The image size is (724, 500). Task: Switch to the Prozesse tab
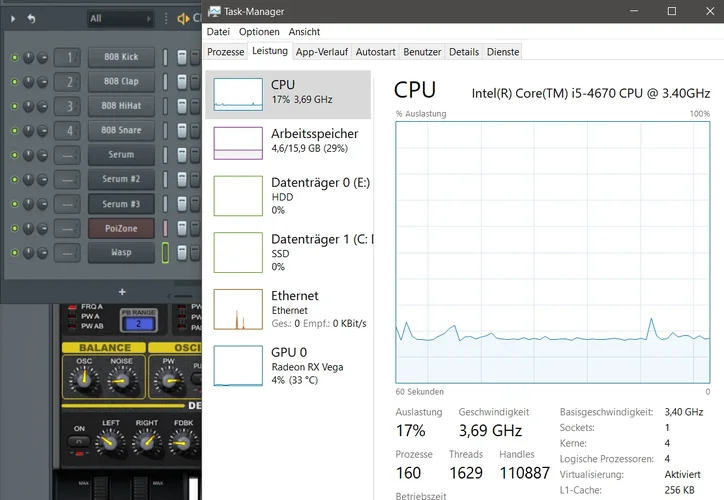coord(225,52)
